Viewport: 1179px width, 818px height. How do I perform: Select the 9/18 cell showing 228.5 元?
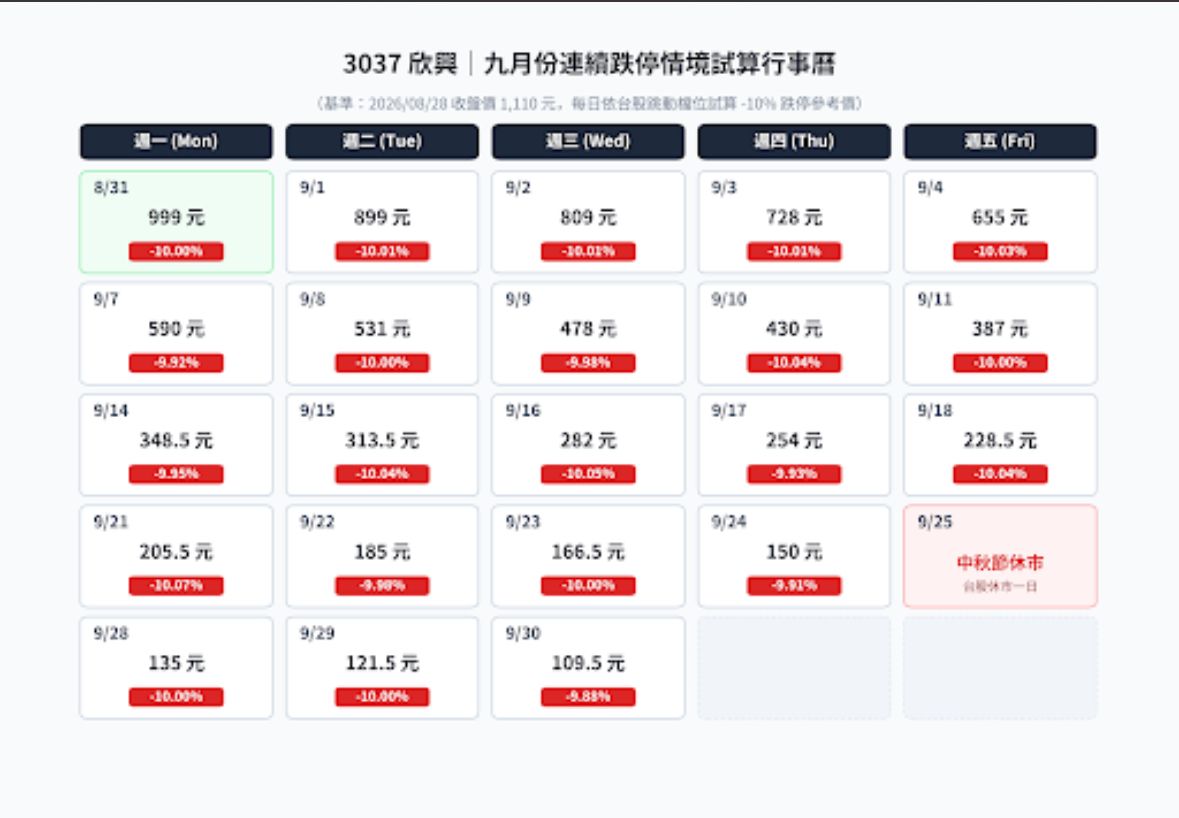pos(1000,444)
